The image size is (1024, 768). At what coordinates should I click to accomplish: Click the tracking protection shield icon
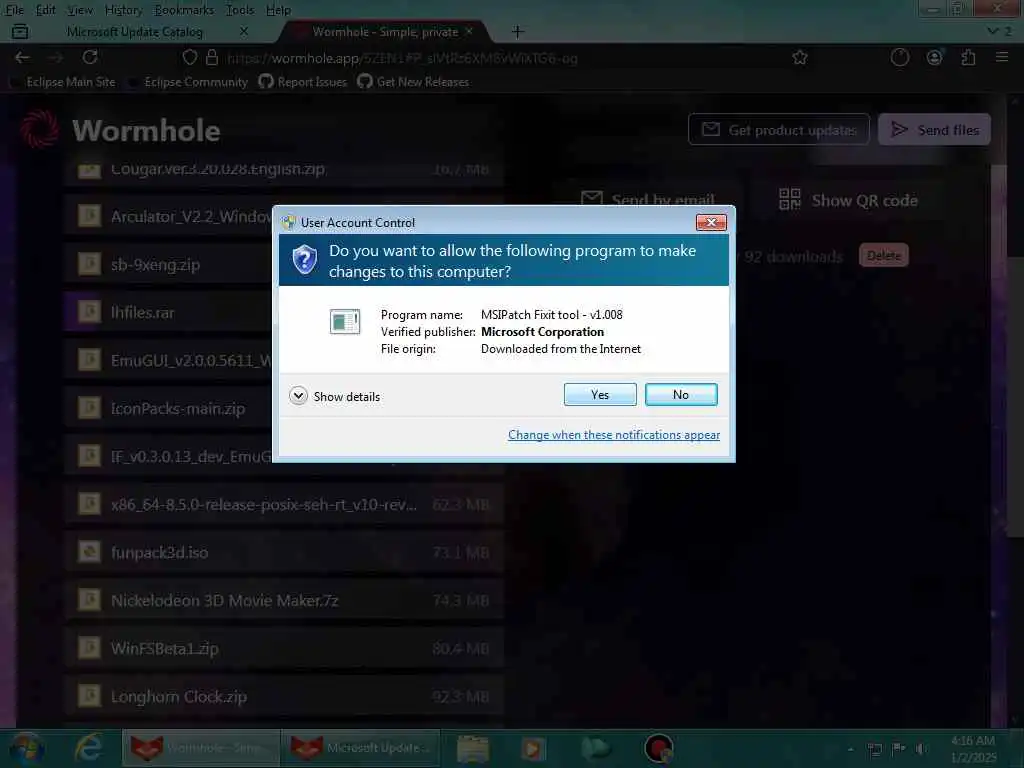pos(189,57)
